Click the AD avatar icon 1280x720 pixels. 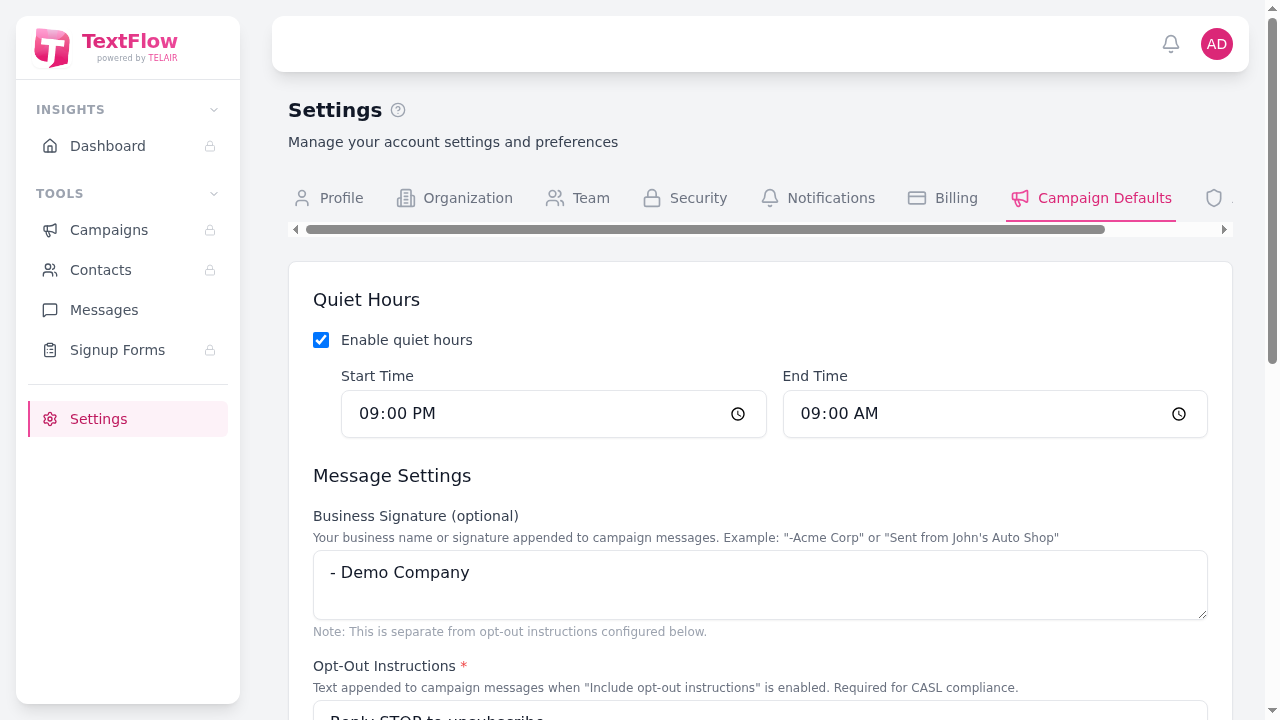[x=1216, y=44]
